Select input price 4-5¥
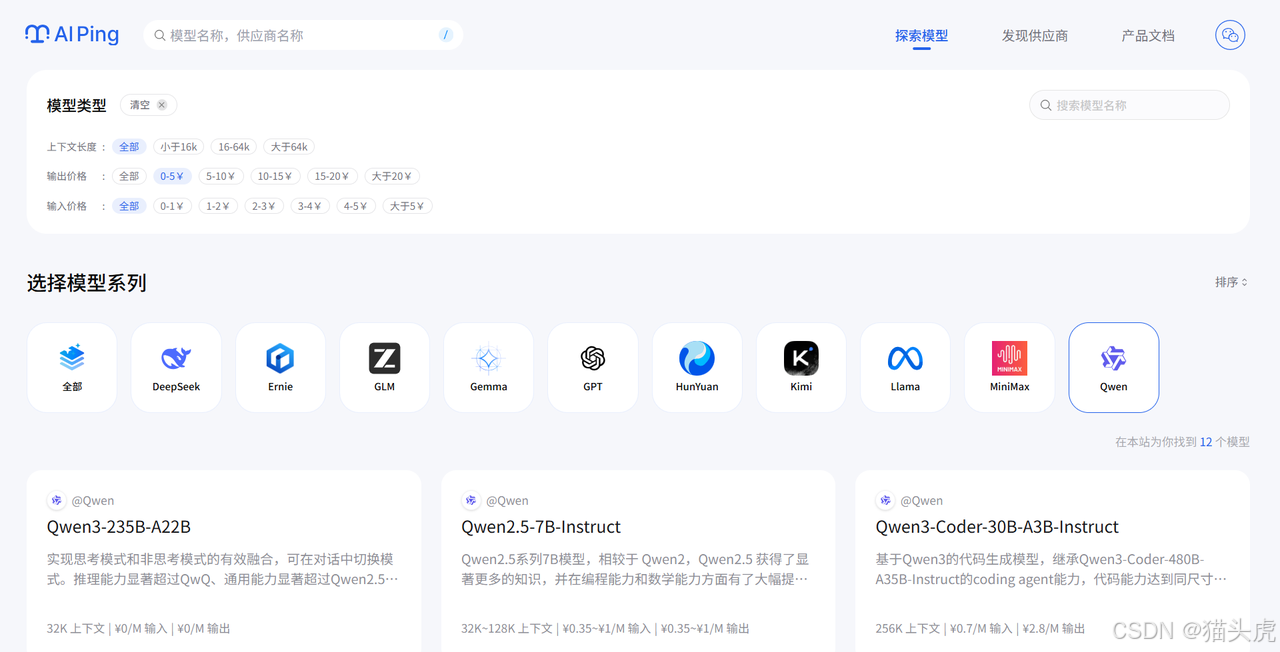1280x652 pixels. 356,206
